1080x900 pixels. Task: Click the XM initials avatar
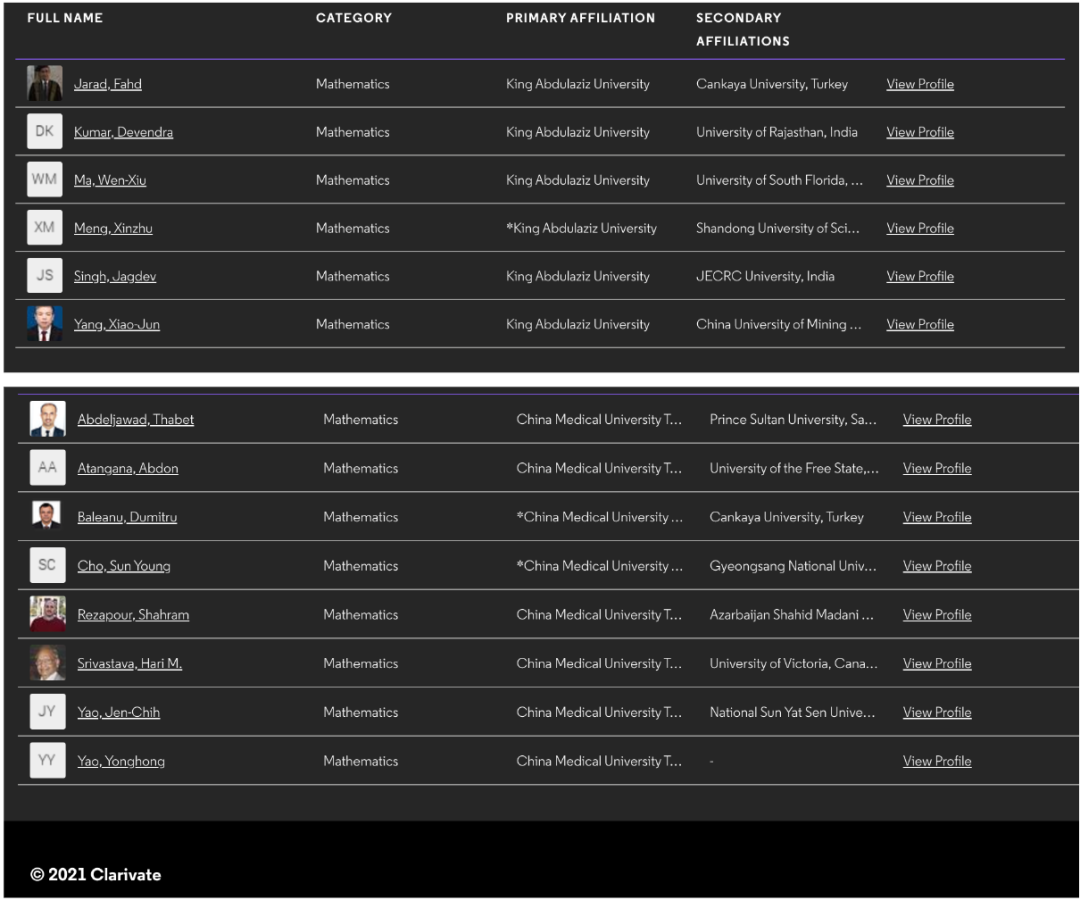point(45,228)
